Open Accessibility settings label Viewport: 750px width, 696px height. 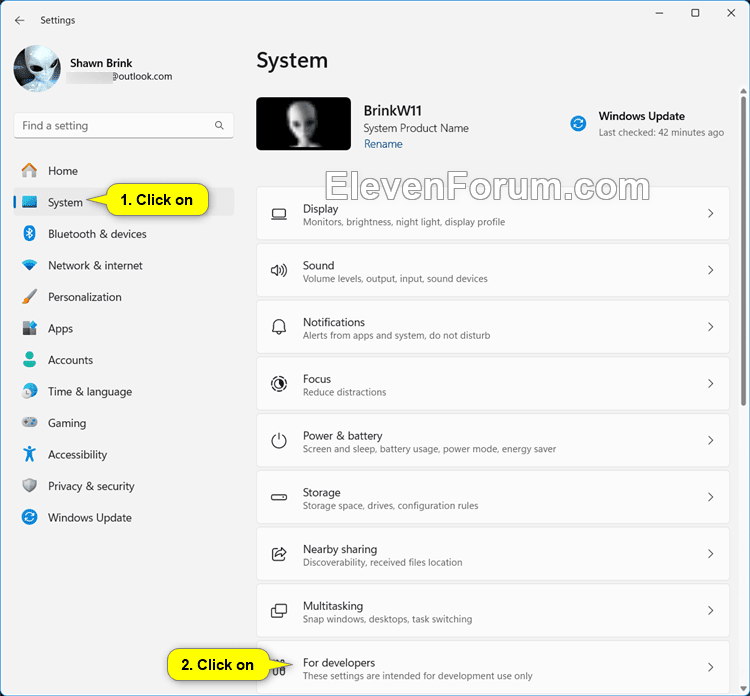click(77, 454)
